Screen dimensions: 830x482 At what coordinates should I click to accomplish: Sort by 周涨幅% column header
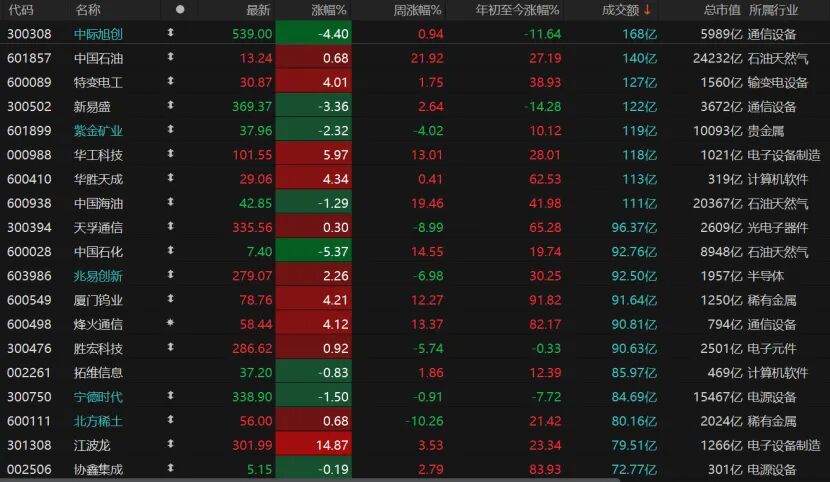[x=417, y=10]
